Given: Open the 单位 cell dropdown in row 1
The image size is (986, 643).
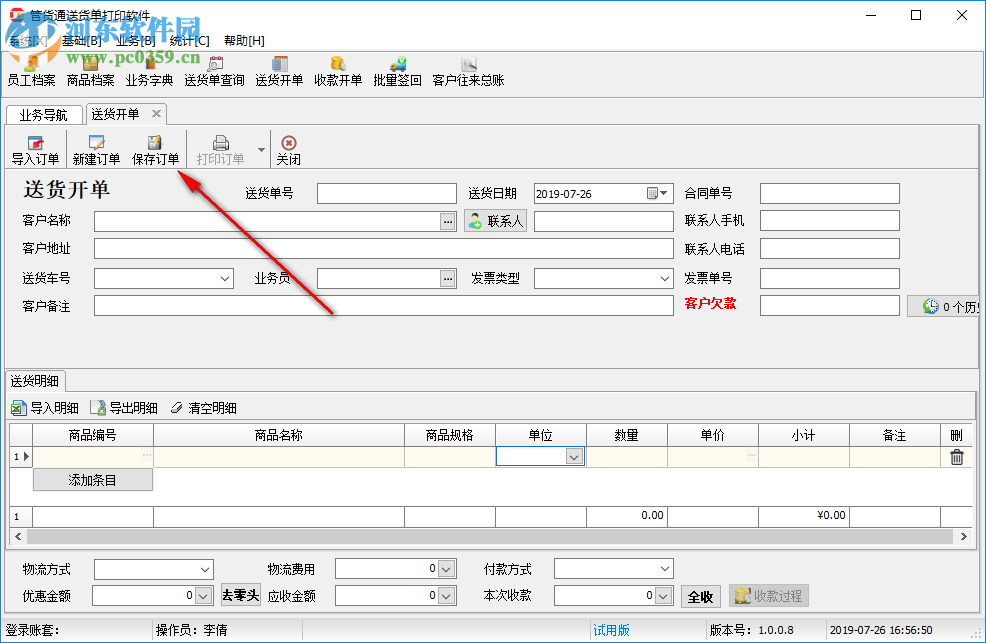Looking at the screenshot, I should coord(573,457).
